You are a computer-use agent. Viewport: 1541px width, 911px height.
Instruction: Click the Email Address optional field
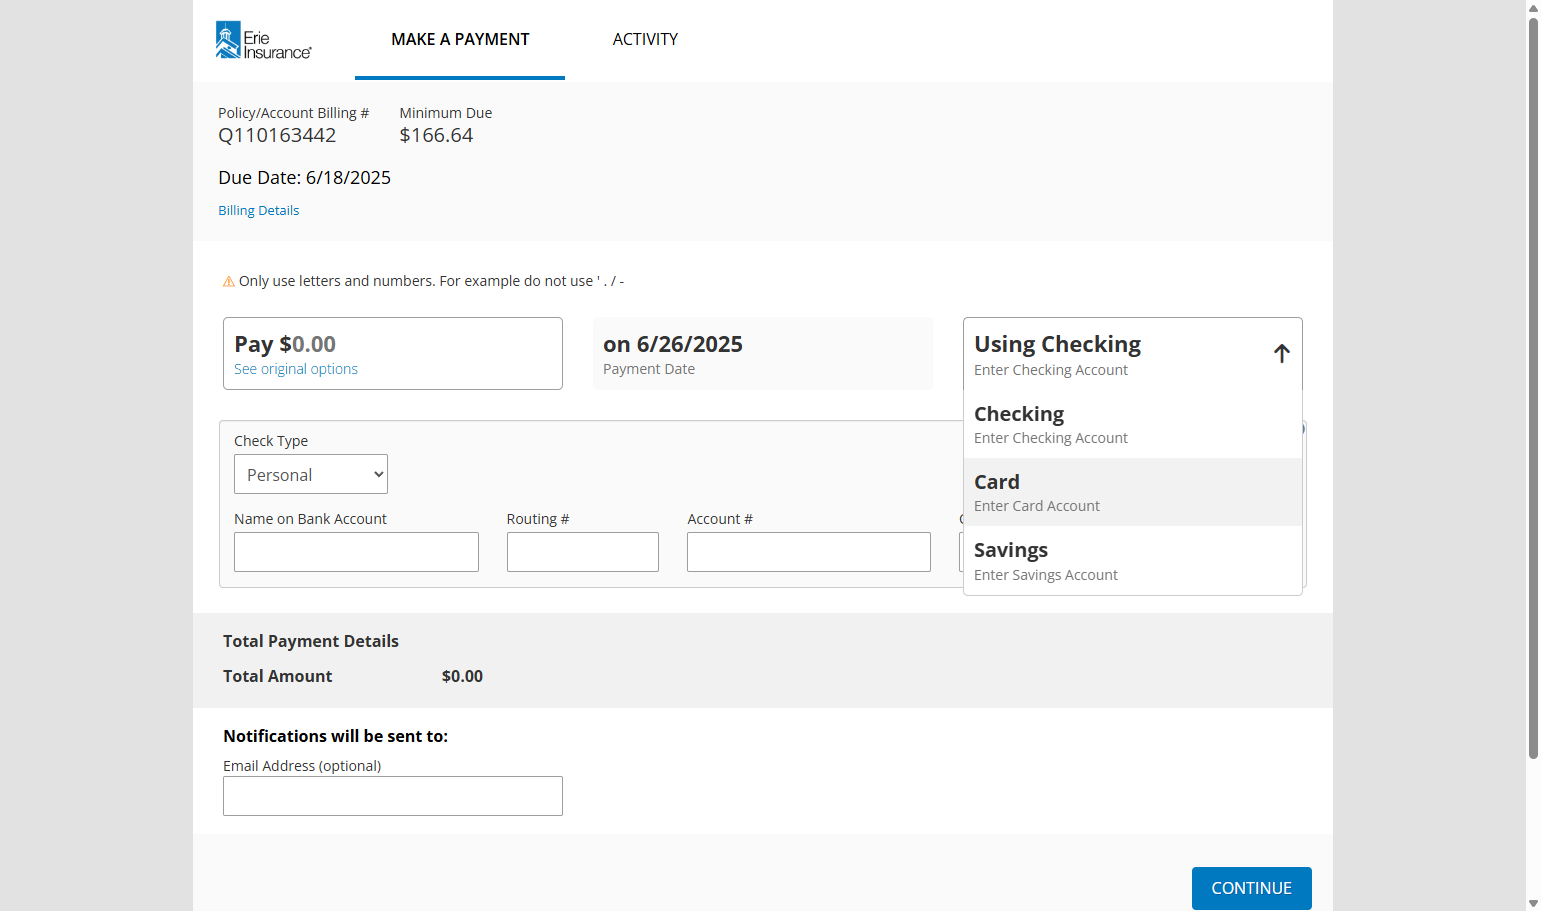pyautogui.click(x=393, y=796)
